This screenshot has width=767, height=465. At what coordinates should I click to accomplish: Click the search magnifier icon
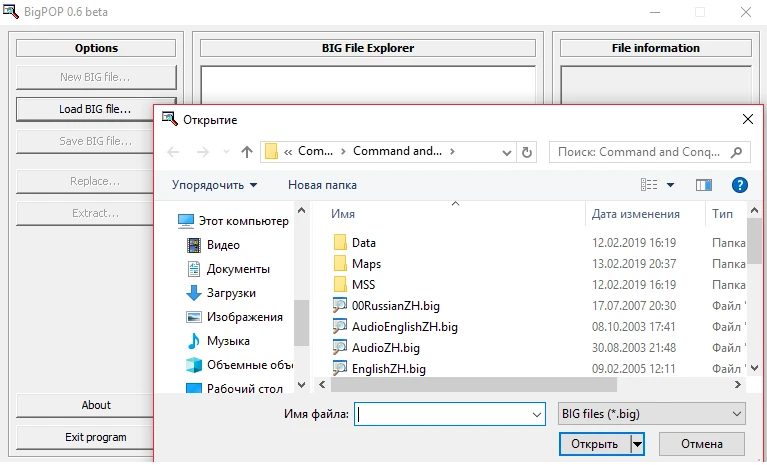[x=736, y=152]
